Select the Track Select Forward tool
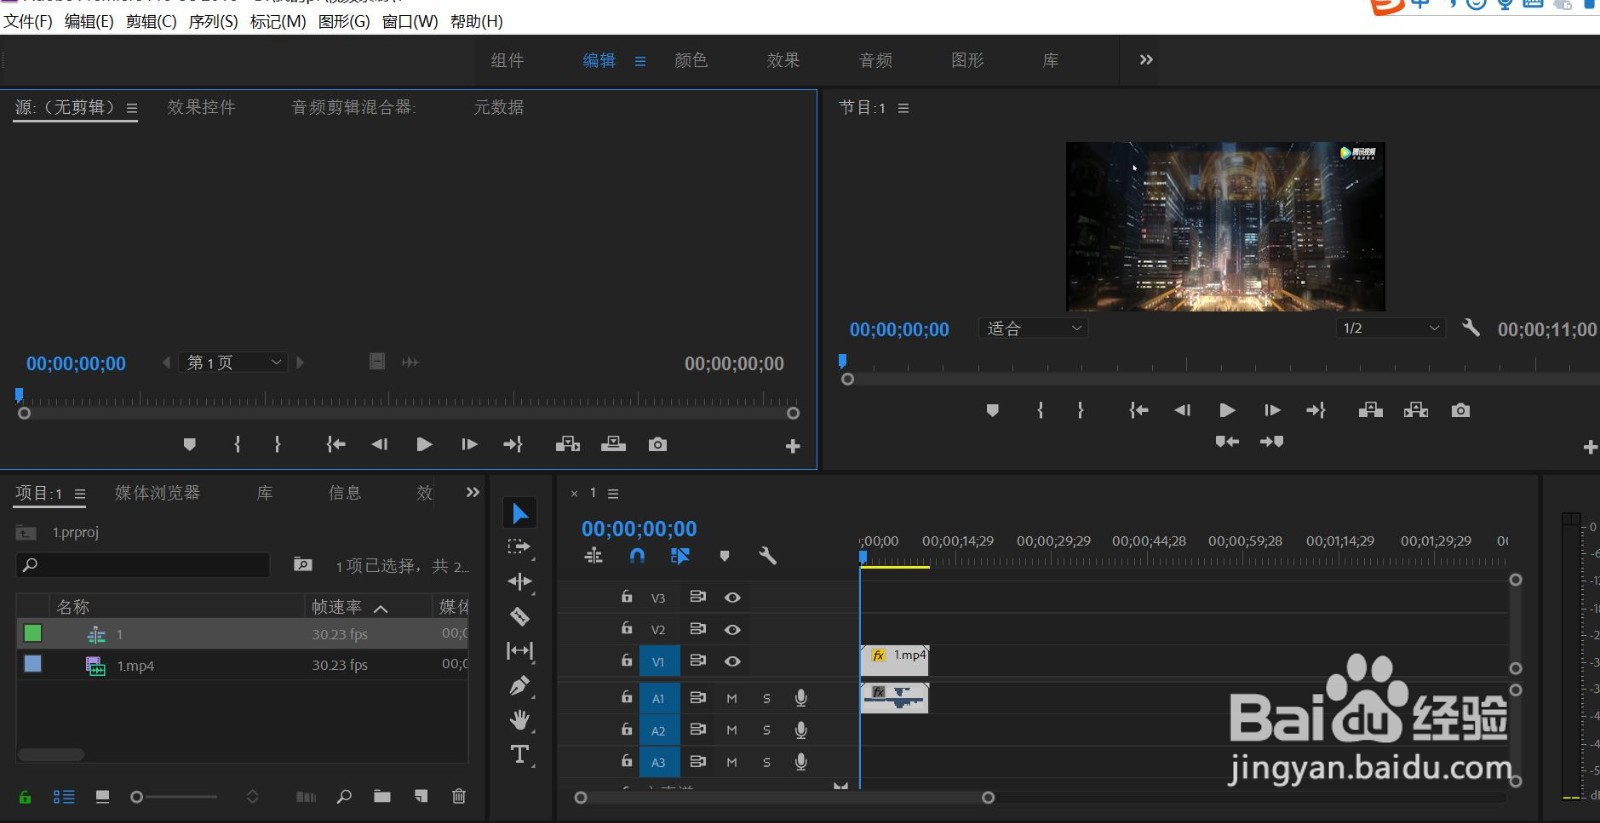1600x823 pixels. pos(520,547)
